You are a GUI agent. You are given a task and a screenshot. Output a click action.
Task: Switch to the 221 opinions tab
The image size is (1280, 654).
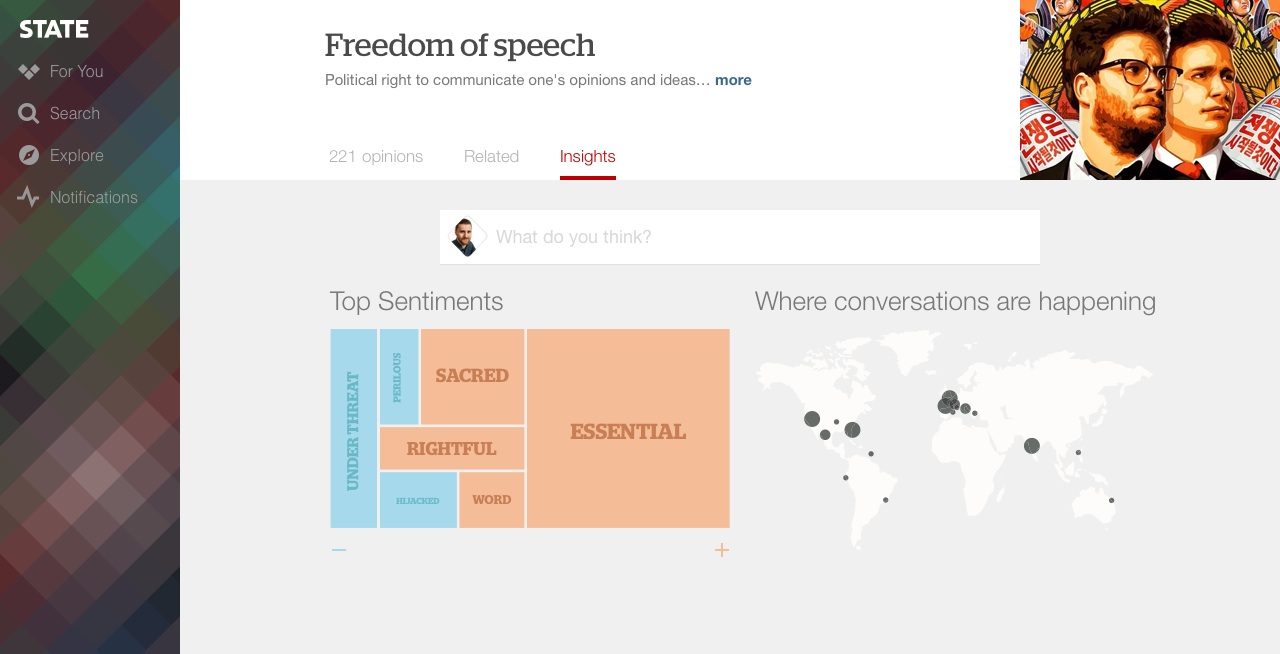(376, 156)
